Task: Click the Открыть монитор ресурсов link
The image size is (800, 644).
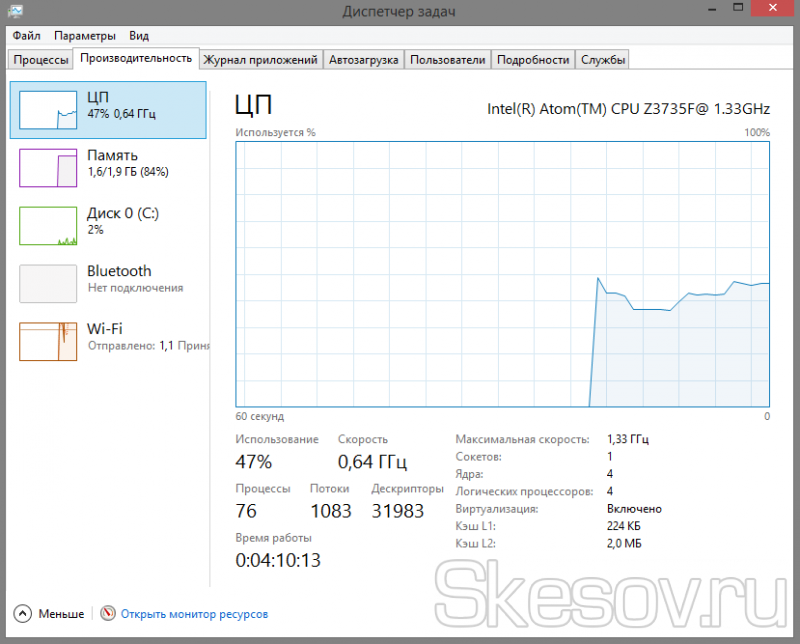Action: pyautogui.click(x=194, y=614)
